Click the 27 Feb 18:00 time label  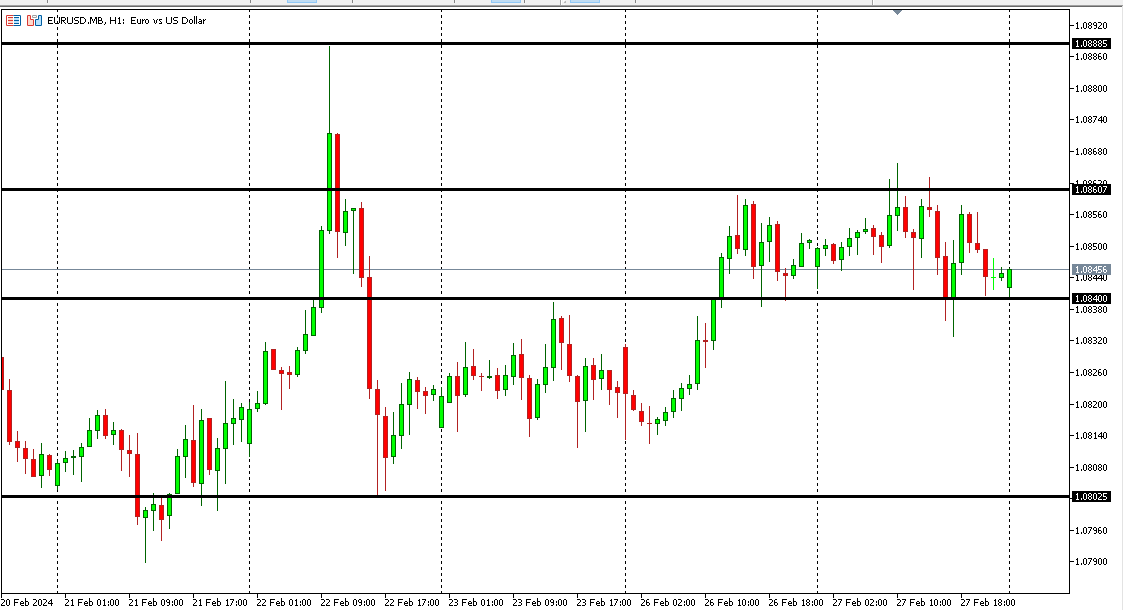pyautogui.click(x=988, y=603)
